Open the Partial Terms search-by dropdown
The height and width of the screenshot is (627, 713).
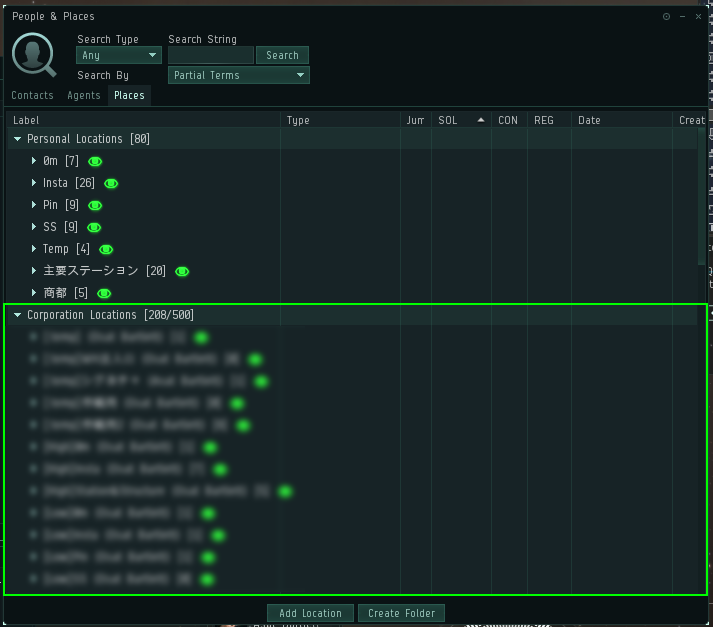(x=238, y=75)
